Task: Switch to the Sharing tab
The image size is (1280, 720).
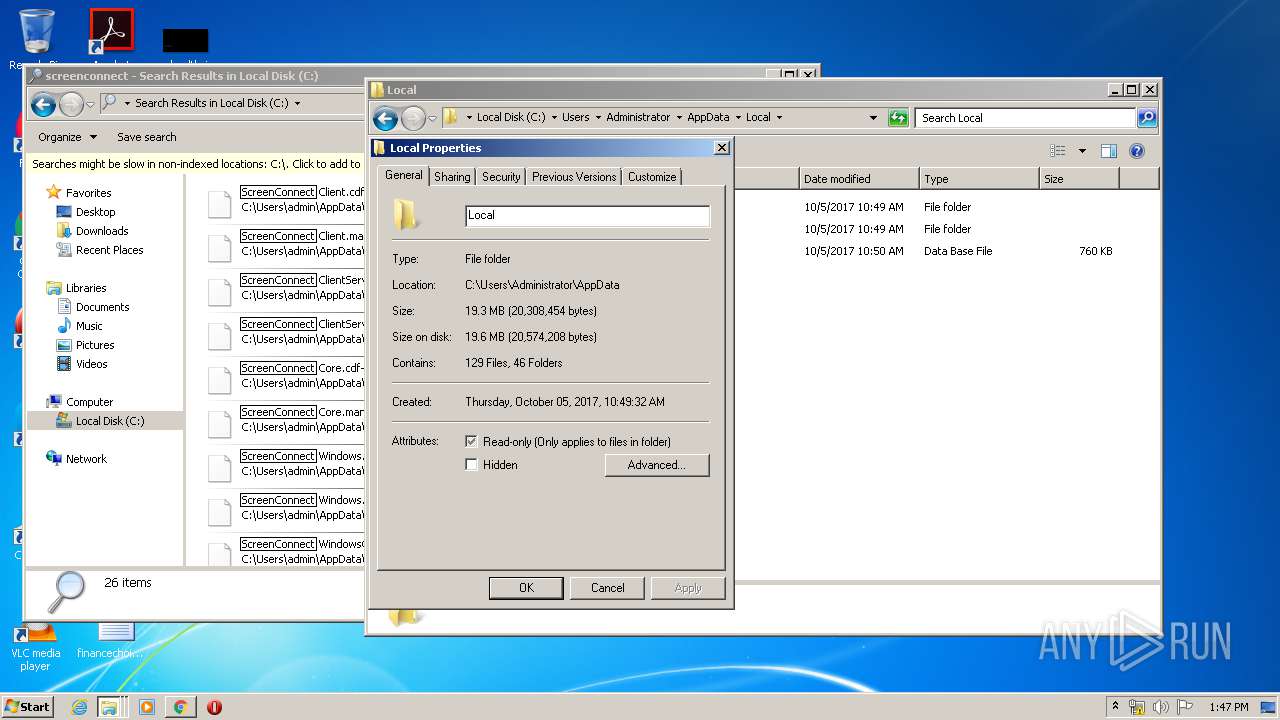Action: tap(452, 177)
